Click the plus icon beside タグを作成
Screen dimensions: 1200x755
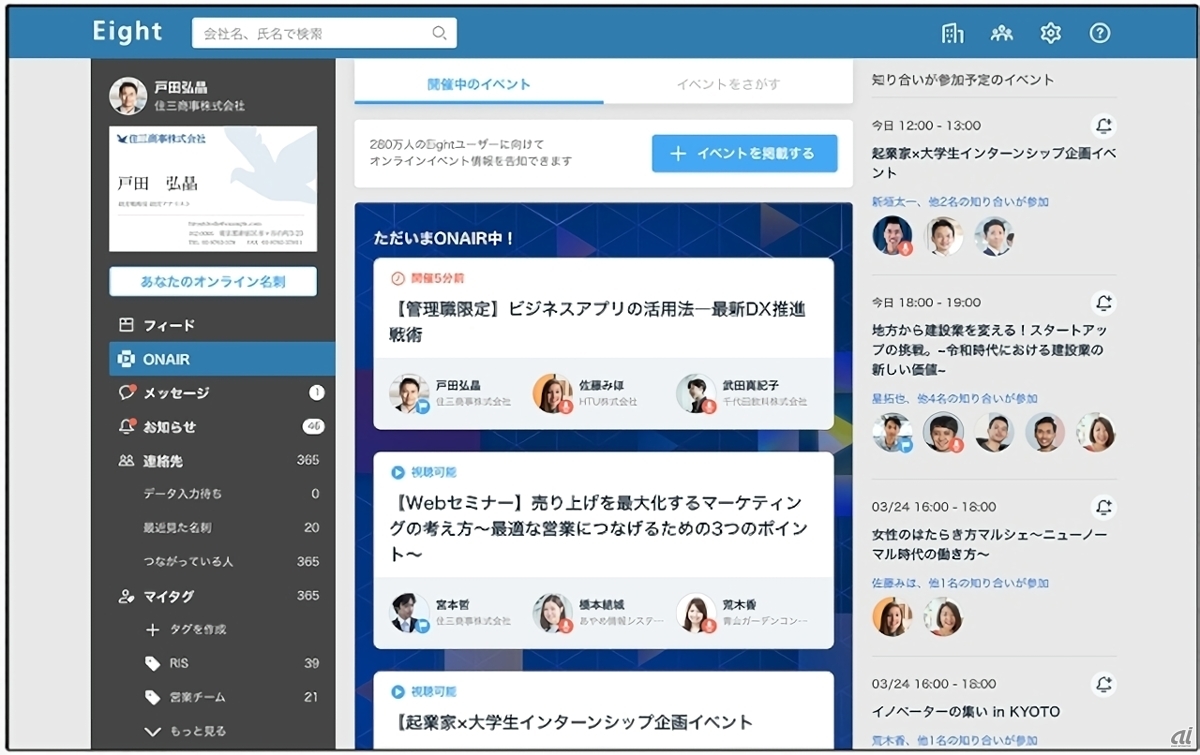tap(152, 630)
